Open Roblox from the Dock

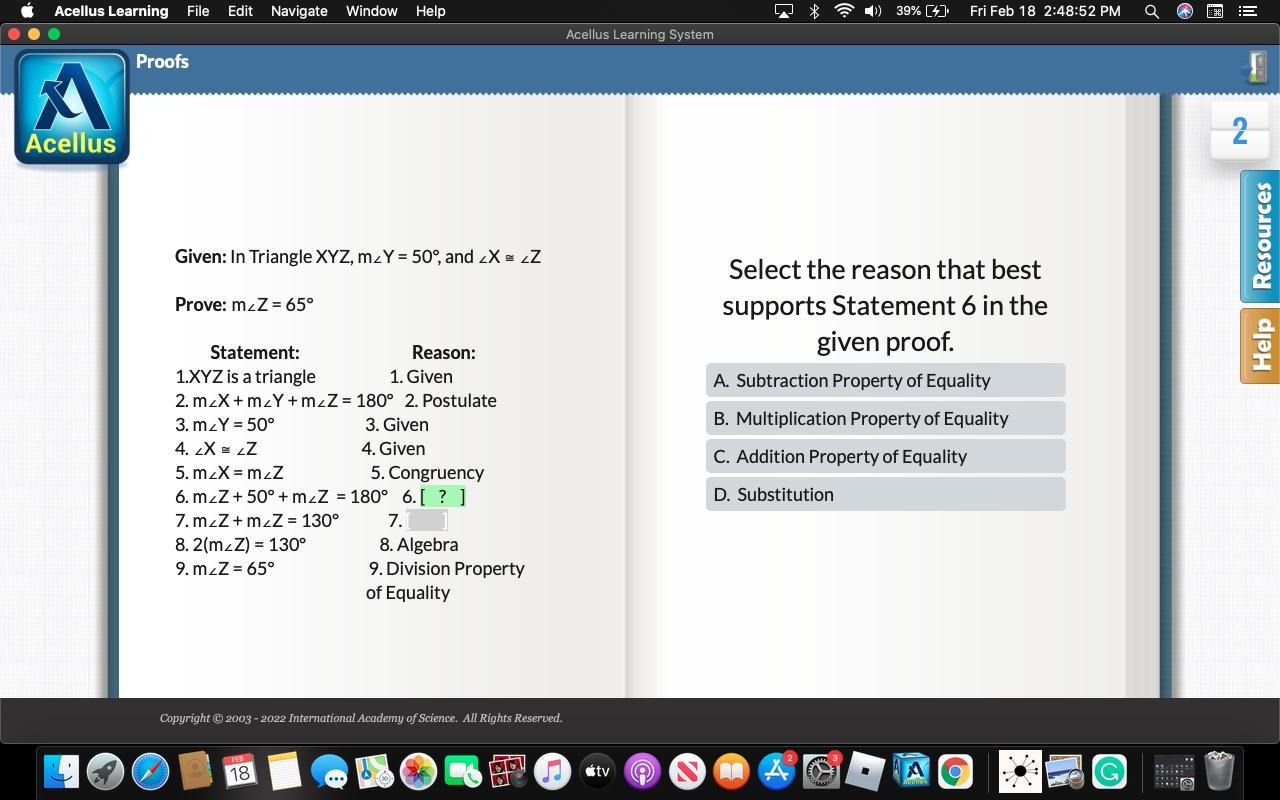pos(865,771)
